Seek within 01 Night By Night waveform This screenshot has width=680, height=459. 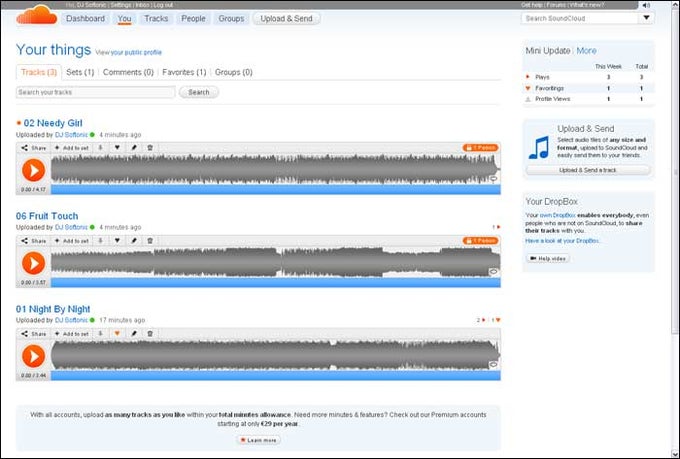(x=275, y=356)
